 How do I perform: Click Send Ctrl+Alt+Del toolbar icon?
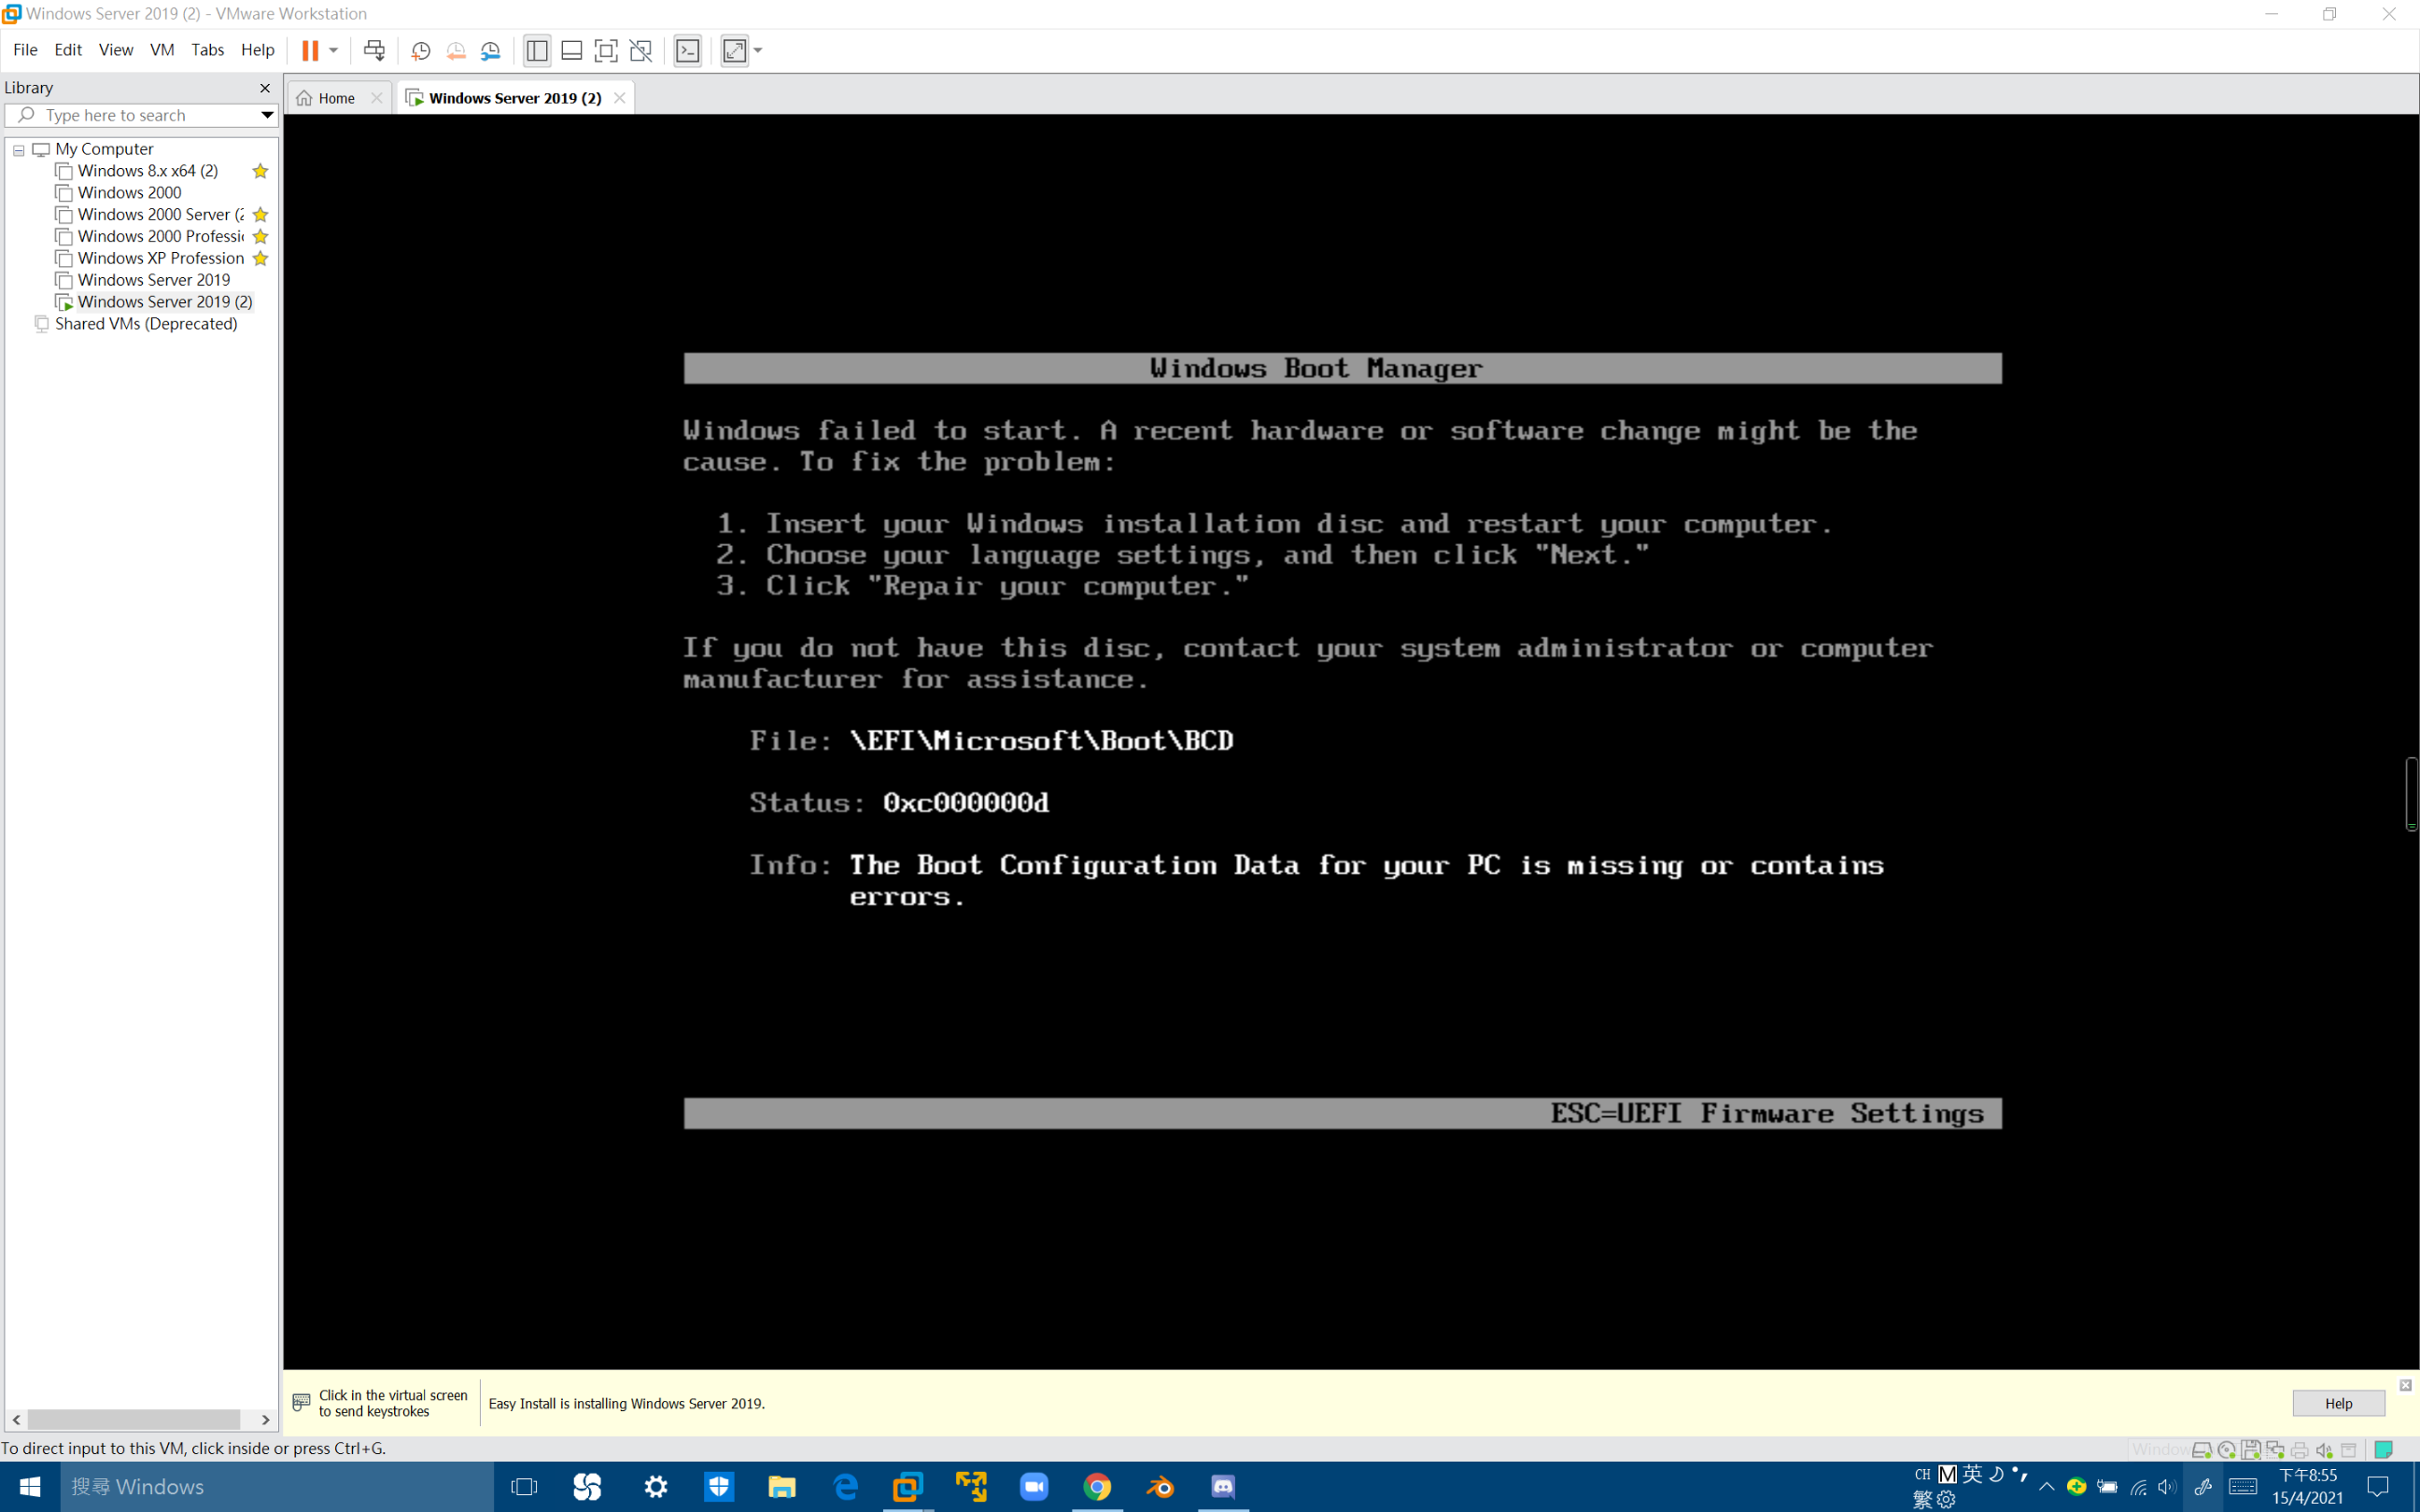[374, 50]
